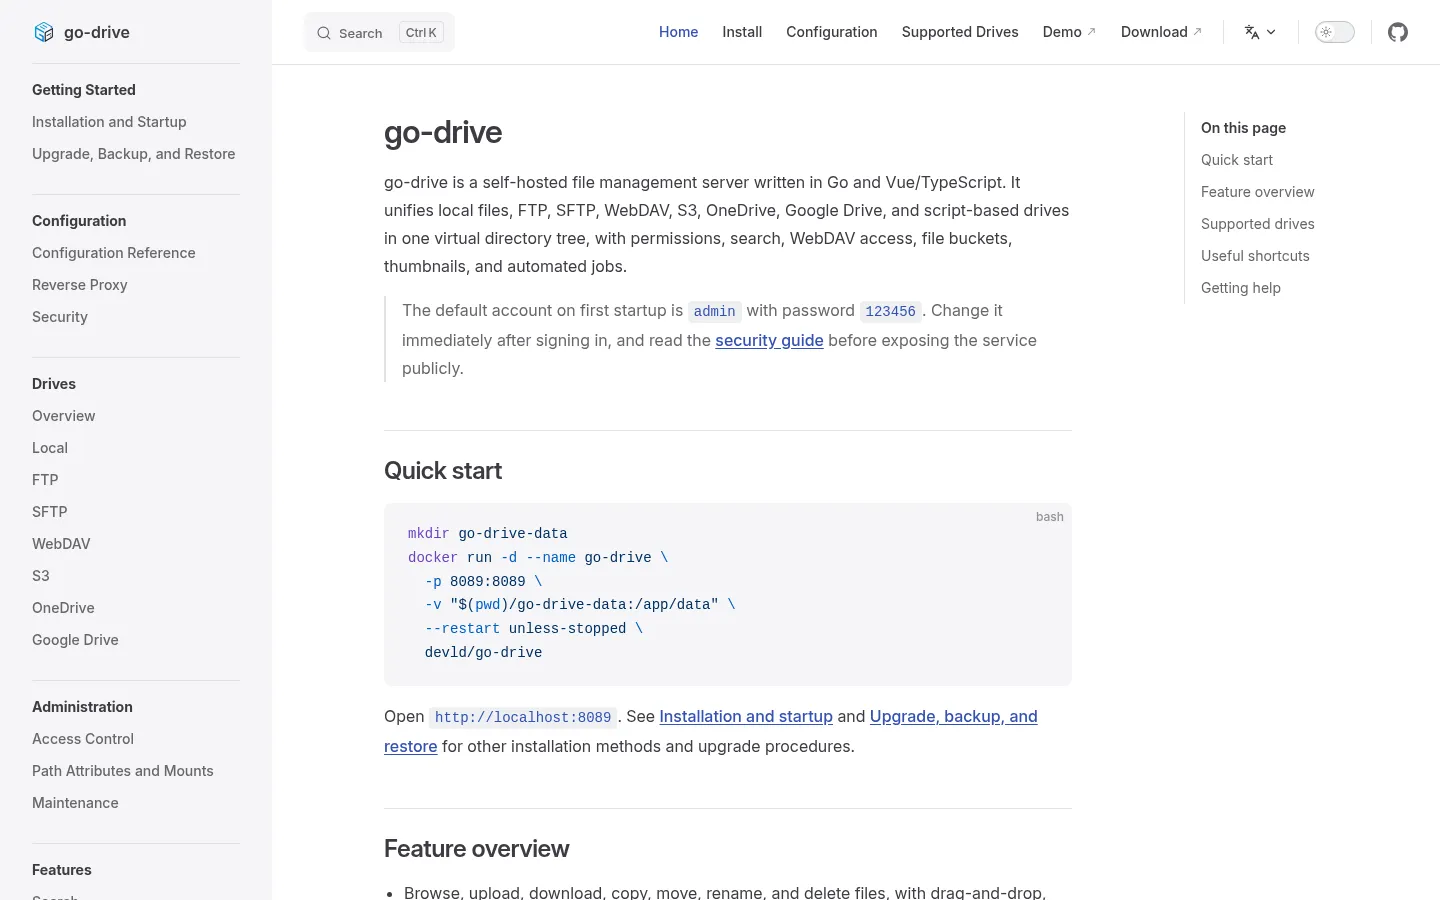The image size is (1440, 900).
Task: Select the S3 drive page
Action: [x=41, y=576]
